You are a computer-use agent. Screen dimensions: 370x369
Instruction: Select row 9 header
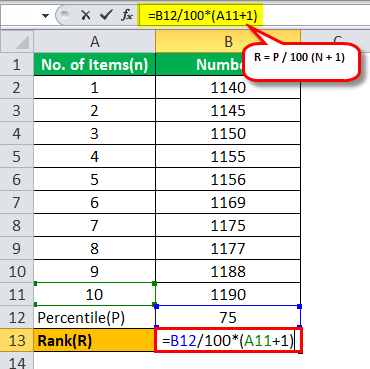(x=17, y=248)
